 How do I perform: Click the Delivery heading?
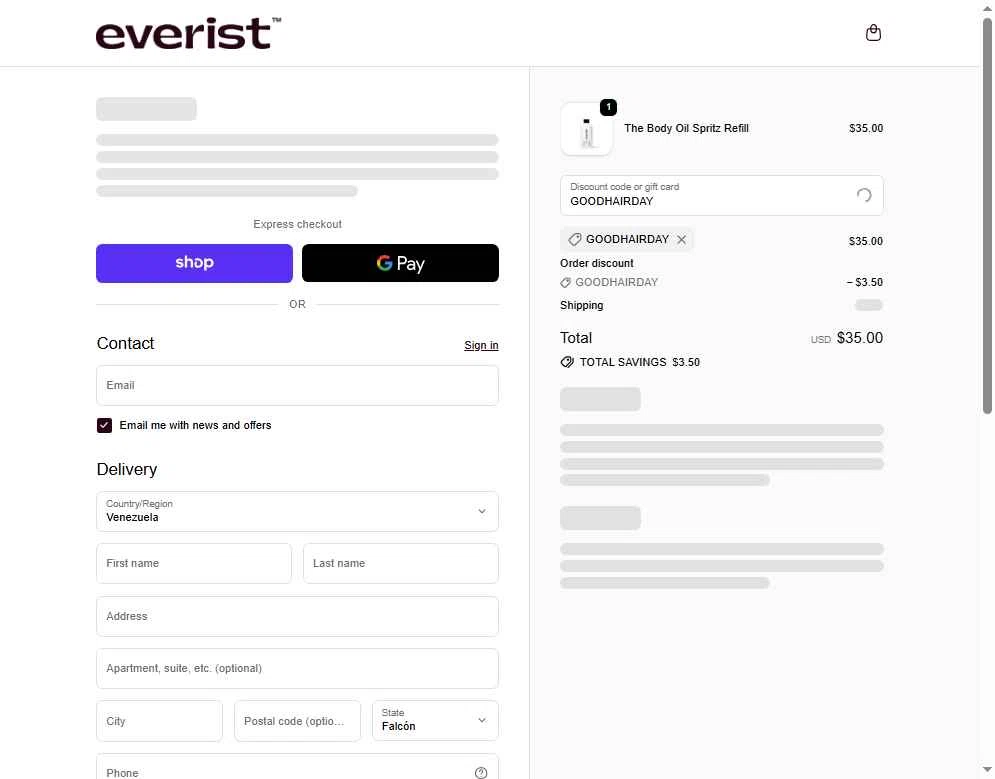[126, 469]
